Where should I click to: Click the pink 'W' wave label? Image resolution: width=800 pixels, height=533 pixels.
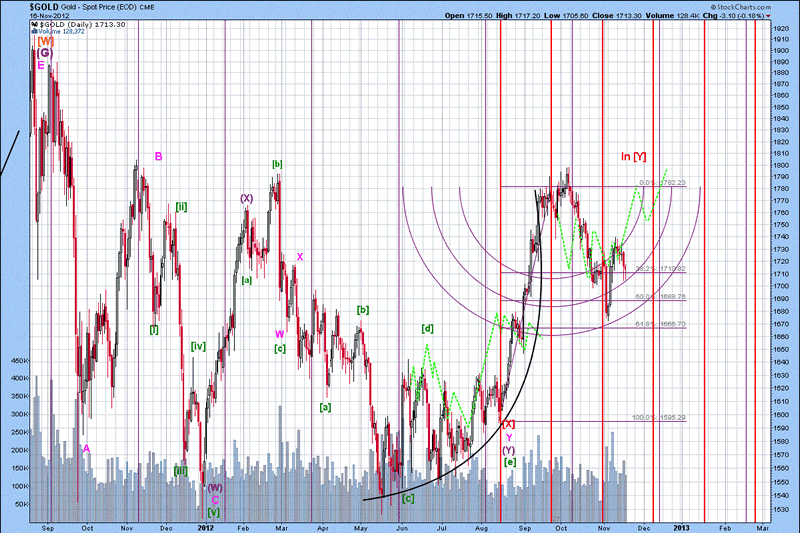tap(280, 334)
